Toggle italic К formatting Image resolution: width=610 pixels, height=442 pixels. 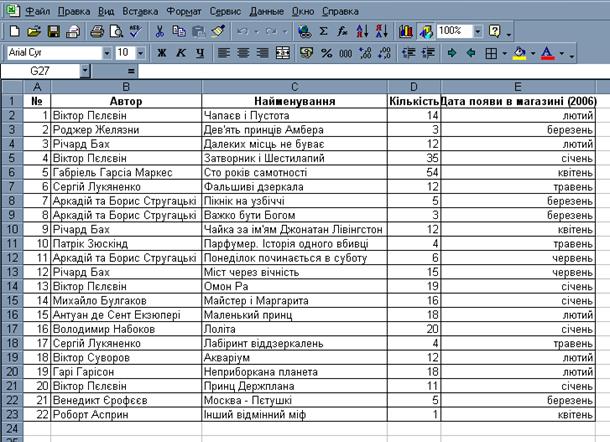coord(181,53)
